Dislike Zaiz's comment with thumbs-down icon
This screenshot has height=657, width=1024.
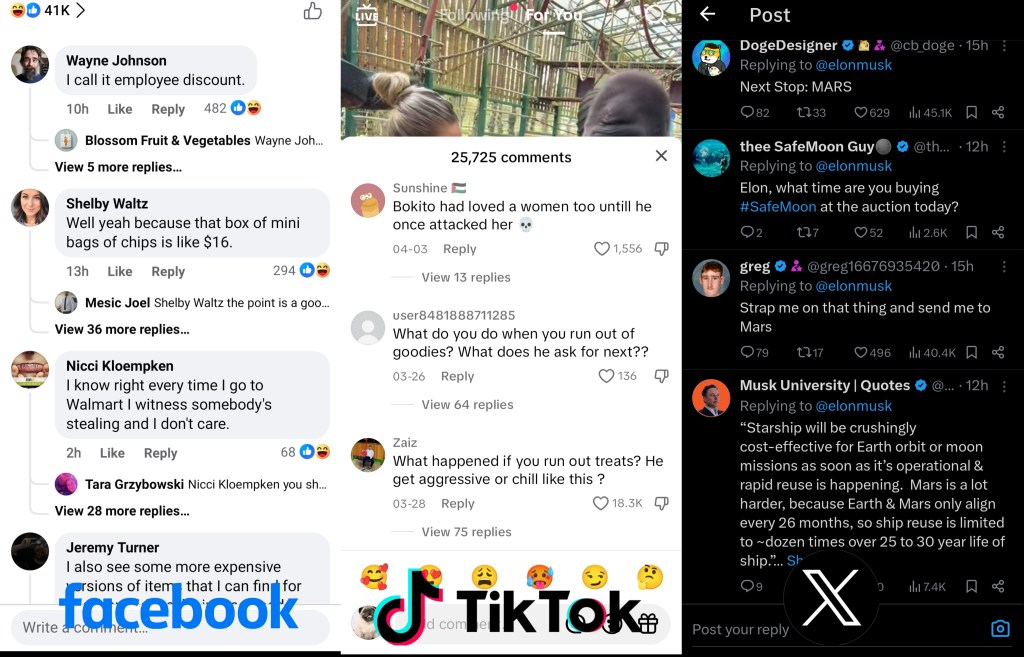(x=662, y=504)
